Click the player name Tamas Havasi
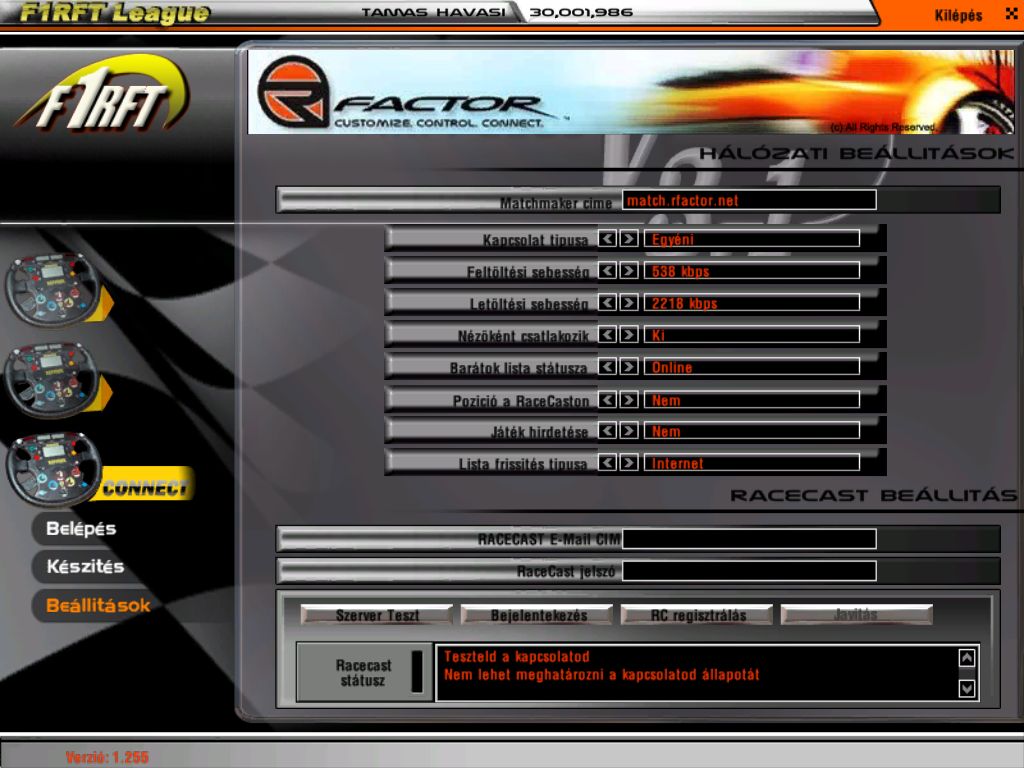 click(x=434, y=12)
